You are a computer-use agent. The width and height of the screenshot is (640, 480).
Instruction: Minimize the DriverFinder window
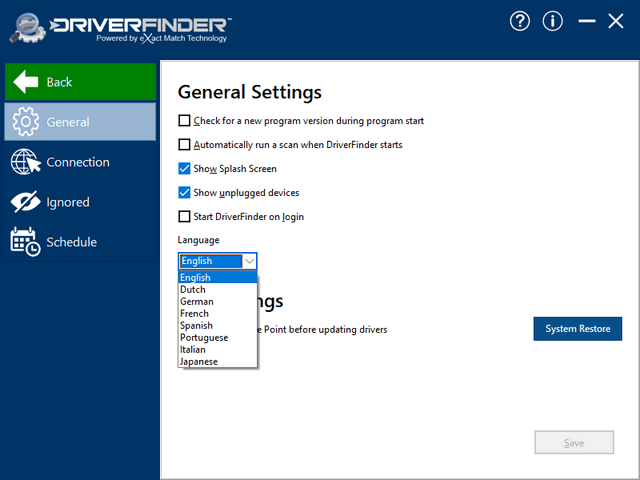click(x=585, y=21)
